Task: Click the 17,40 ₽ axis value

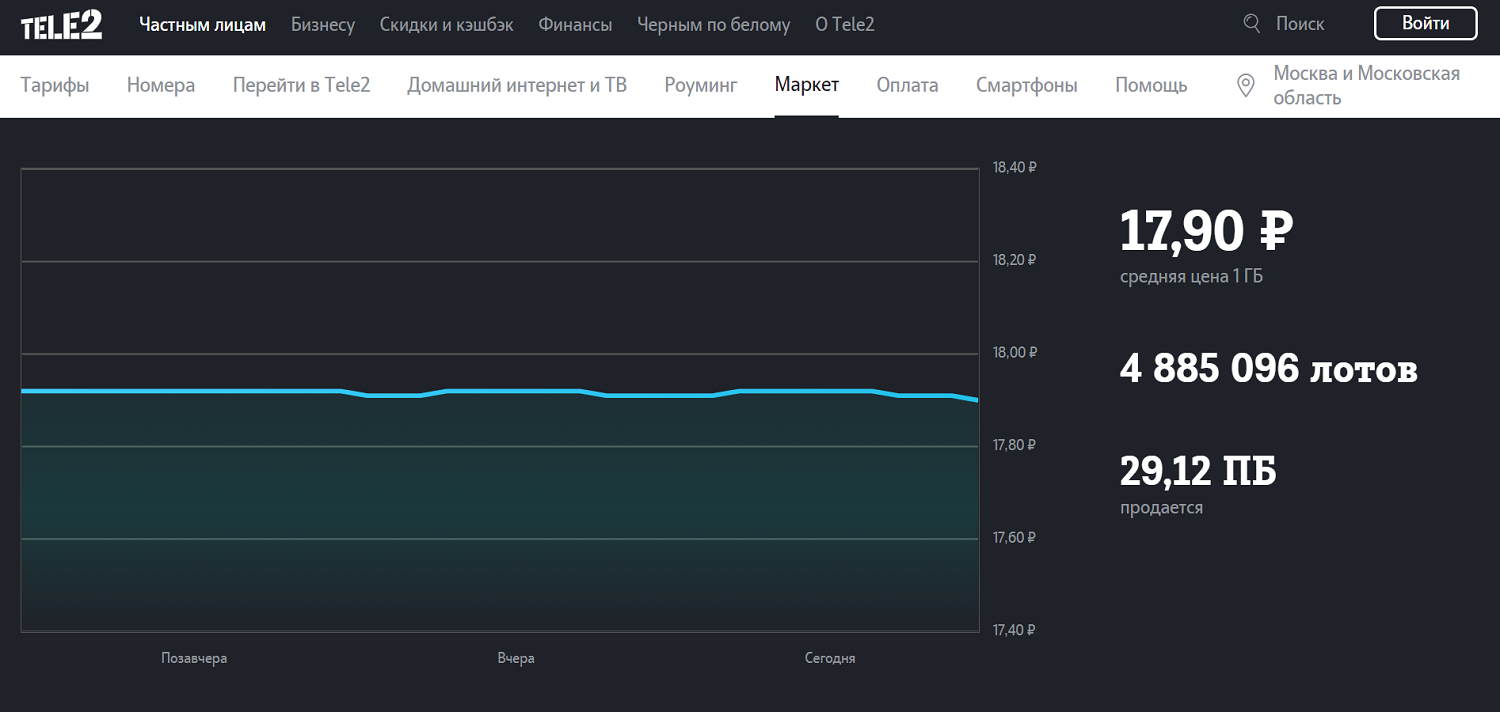Action: pos(1014,630)
